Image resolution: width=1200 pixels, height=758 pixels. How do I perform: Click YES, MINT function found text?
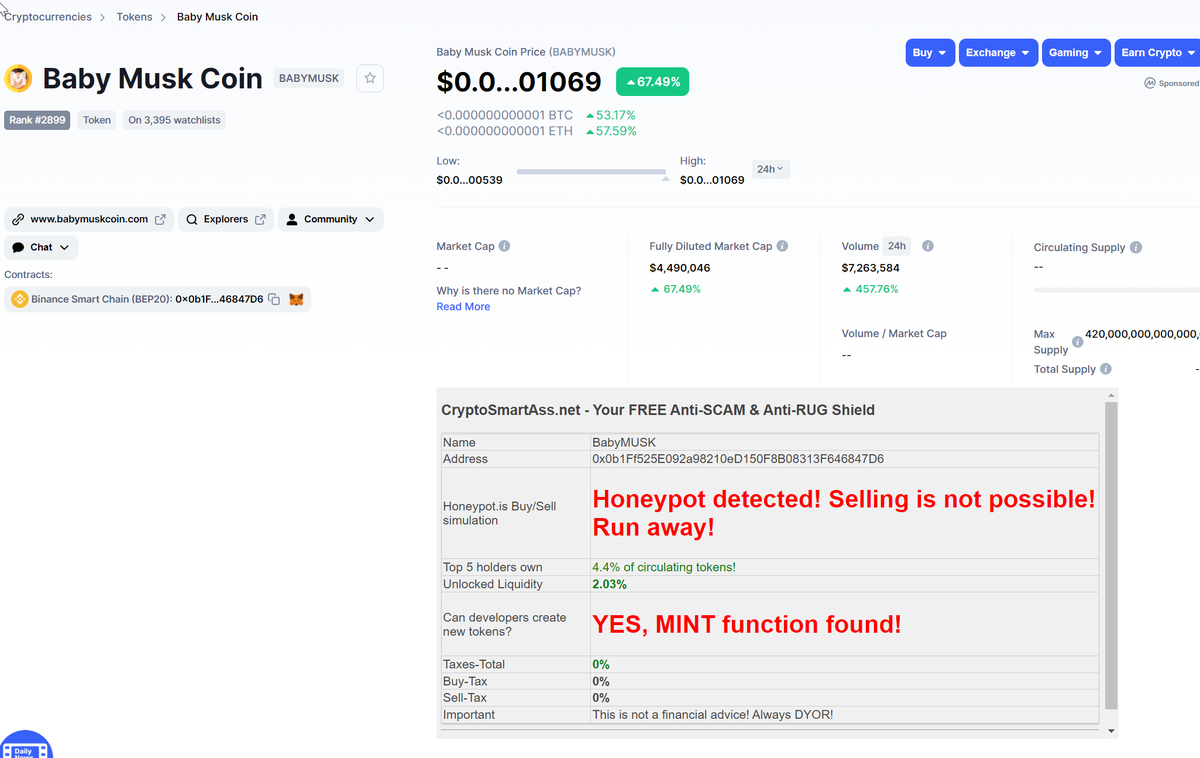(x=747, y=625)
